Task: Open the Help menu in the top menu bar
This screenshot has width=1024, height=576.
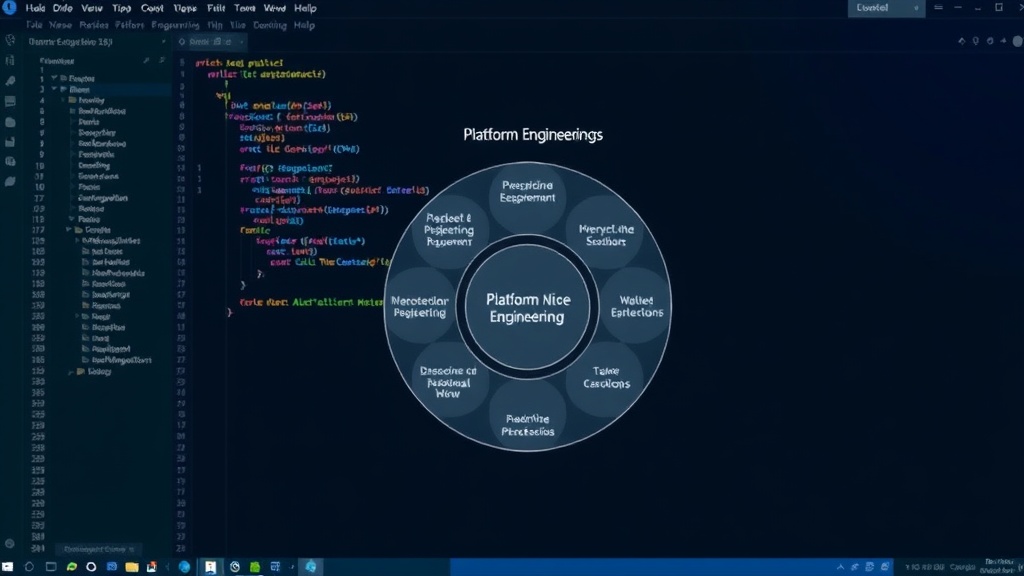Action: point(305,8)
